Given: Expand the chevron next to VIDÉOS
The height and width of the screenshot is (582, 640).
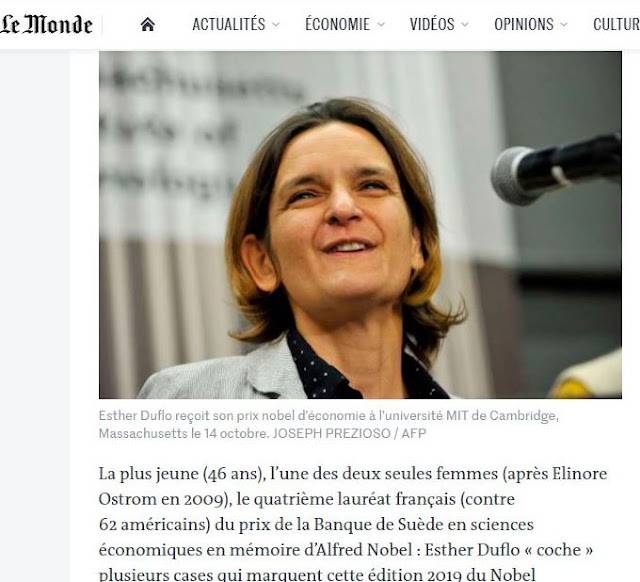Looking at the screenshot, I should pyautogui.click(x=465, y=24).
